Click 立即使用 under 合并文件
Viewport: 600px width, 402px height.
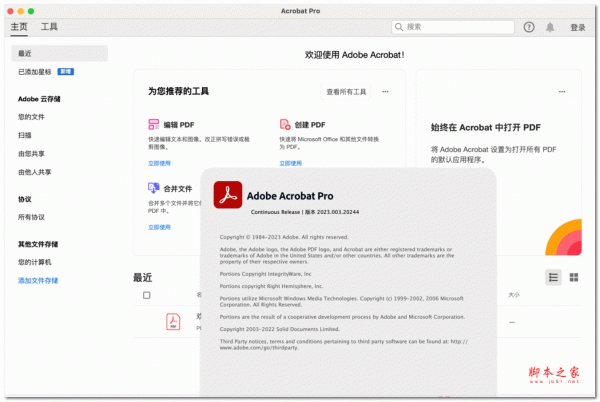pyautogui.click(x=159, y=227)
